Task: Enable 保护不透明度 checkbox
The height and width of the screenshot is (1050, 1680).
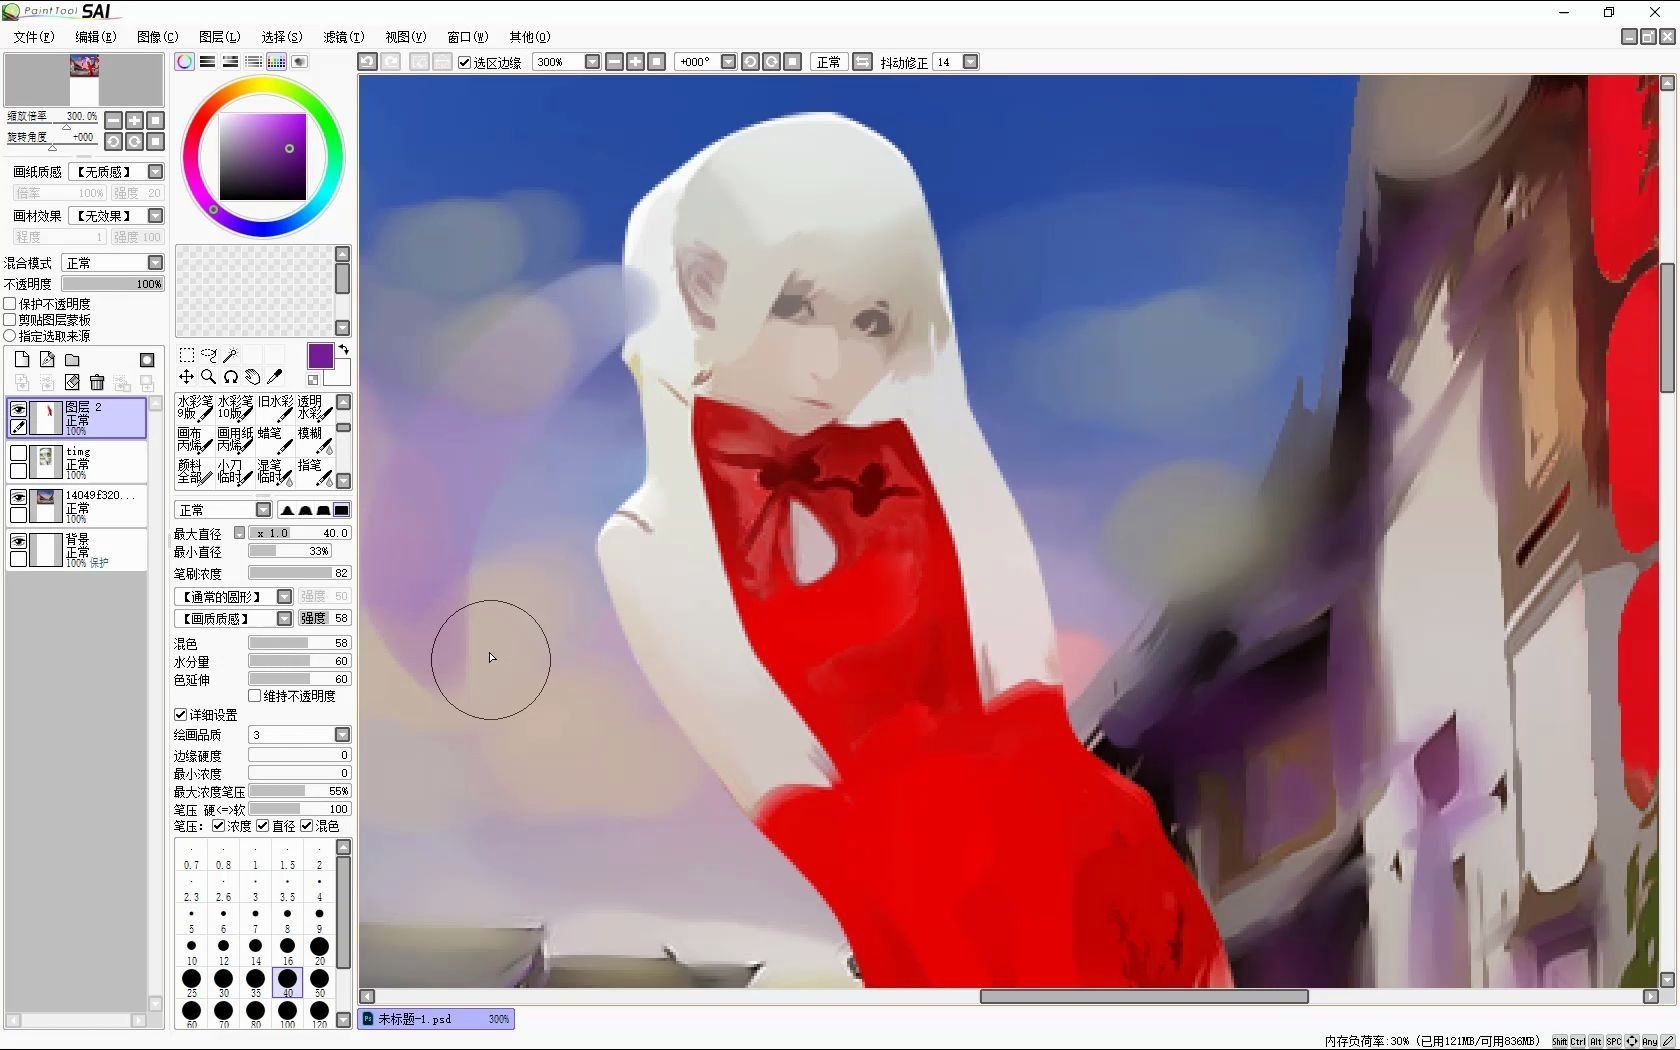Action: coord(11,304)
